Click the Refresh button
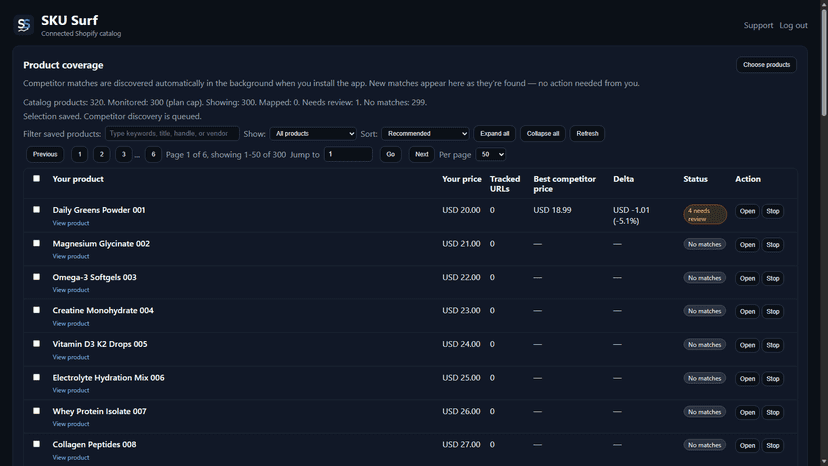Image resolution: width=828 pixels, height=466 pixels. tap(587, 134)
